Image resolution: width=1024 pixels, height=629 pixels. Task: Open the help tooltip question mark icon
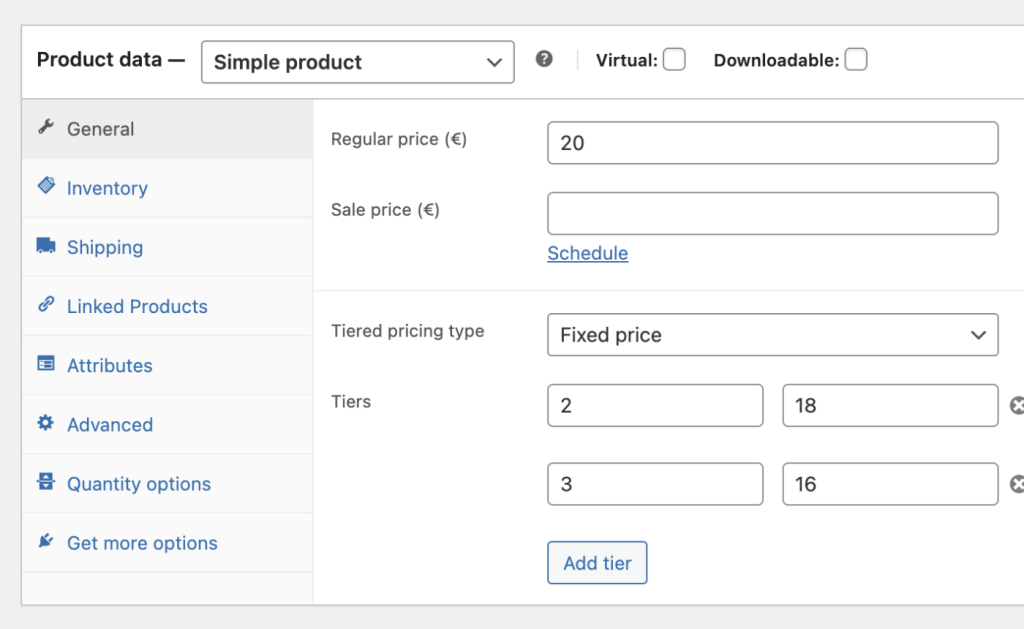545,61
